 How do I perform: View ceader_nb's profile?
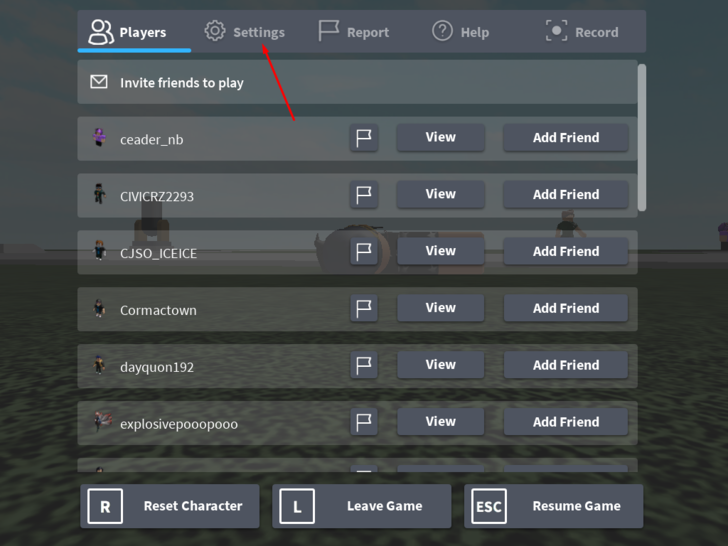pyautogui.click(x=441, y=137)
